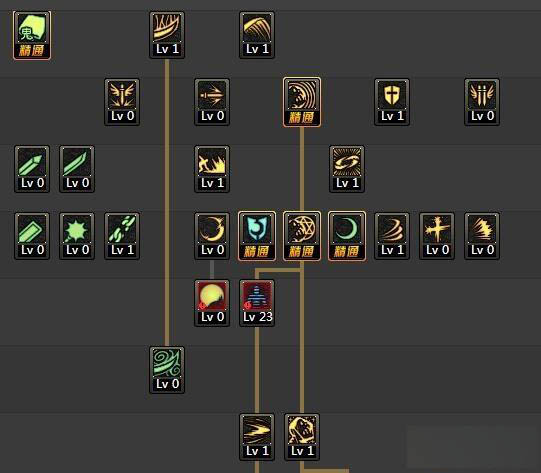Select the golden crescent ring Lv 0 skill
Image resolution: width=541 pixels, height=473 pixels.
coord(212,236)
